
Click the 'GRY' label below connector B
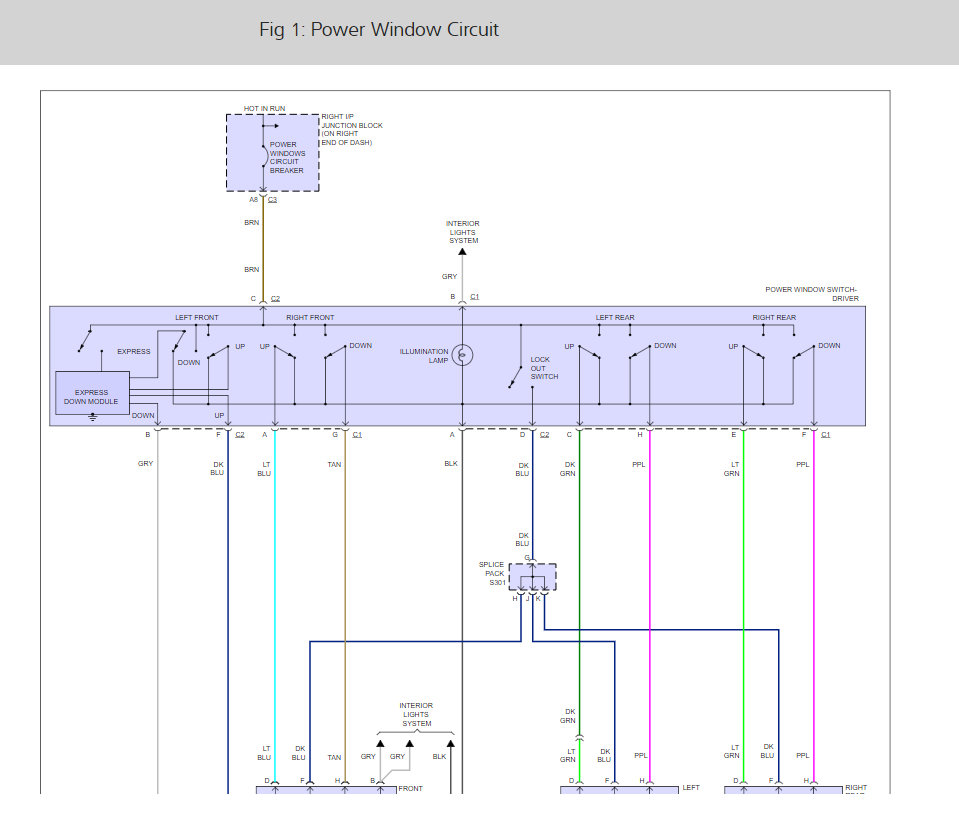(146, 464)
